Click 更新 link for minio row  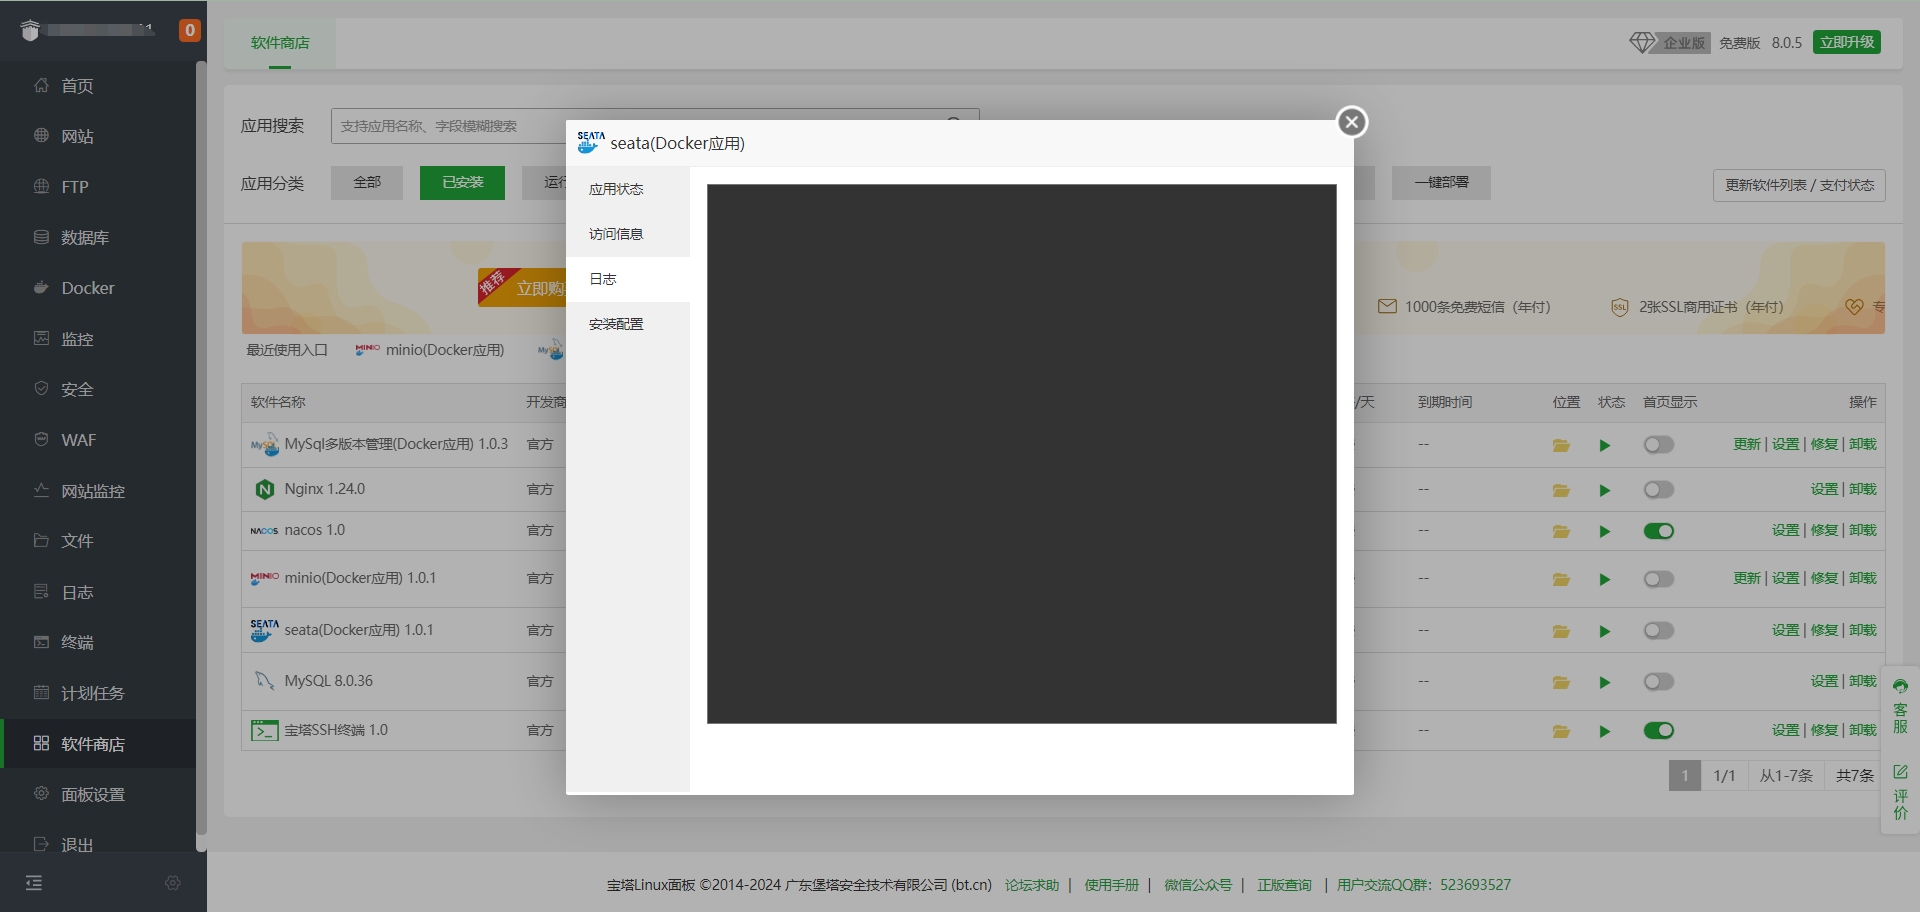(x=1747, y=578)
